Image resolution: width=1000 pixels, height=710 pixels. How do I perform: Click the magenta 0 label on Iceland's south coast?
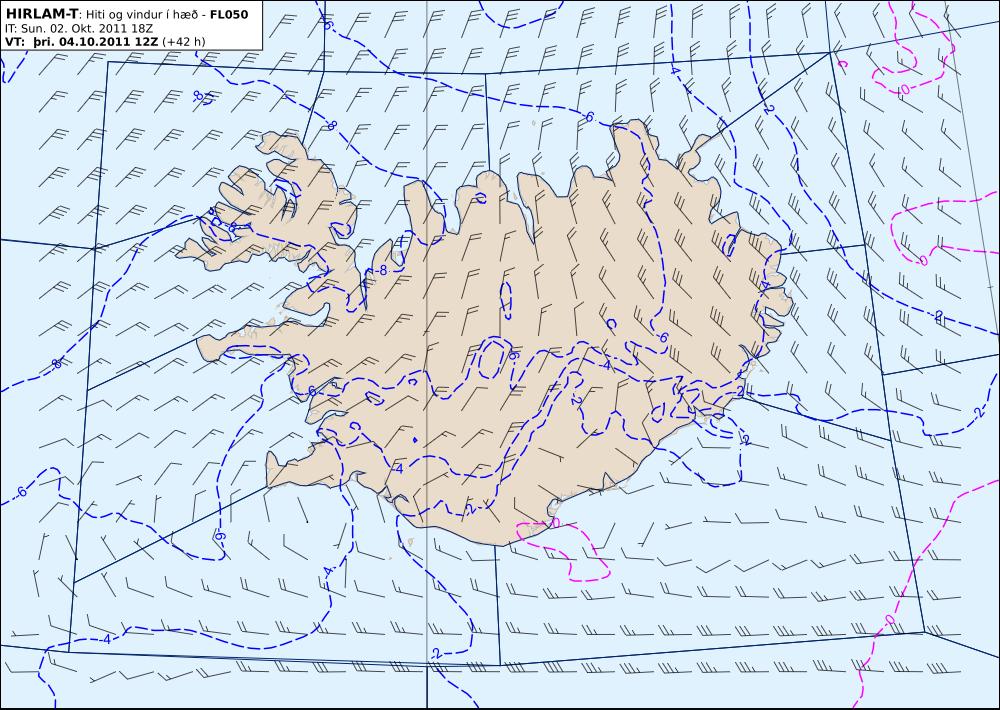click(555, 522)
